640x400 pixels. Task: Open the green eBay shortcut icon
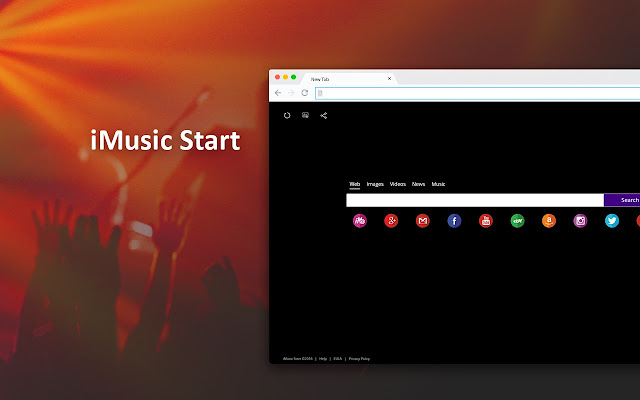point(518,221)
